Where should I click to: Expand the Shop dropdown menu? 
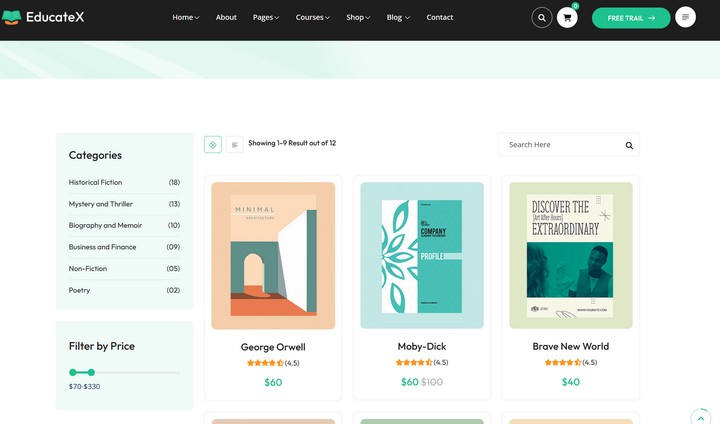click(x=358, y=17)
